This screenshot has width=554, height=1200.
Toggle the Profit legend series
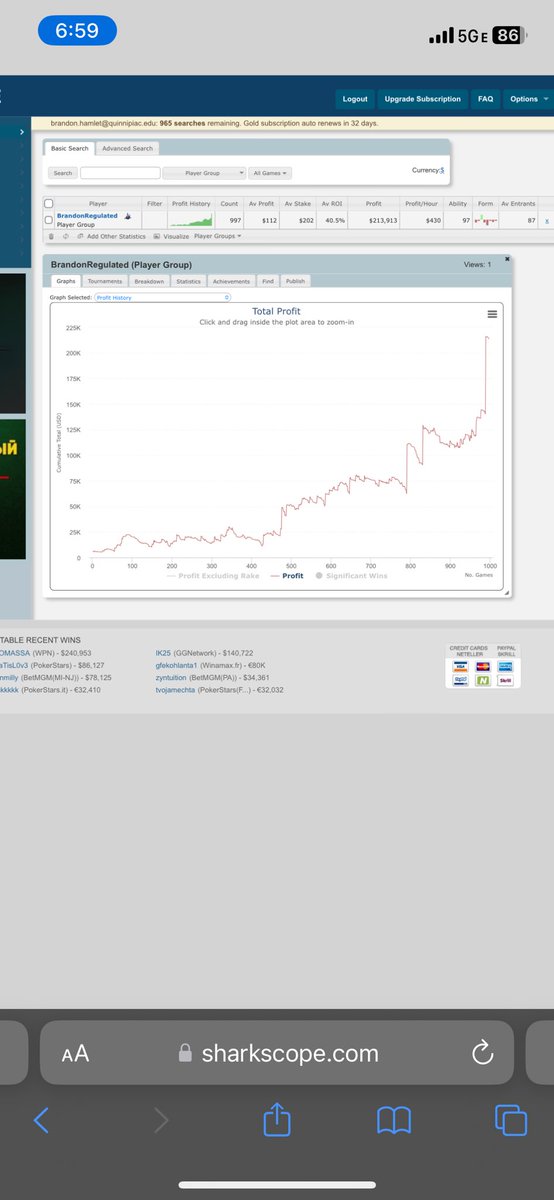point(287,576)
